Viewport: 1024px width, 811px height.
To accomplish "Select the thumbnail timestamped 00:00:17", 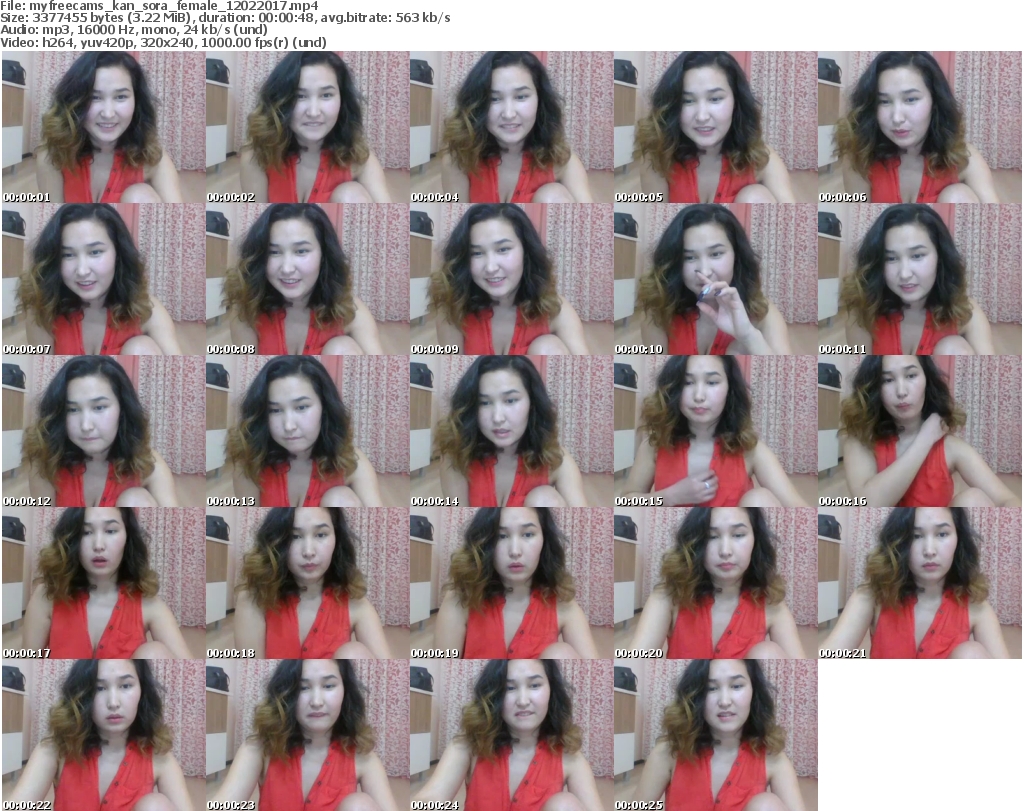I will click(x=104, y=583).
